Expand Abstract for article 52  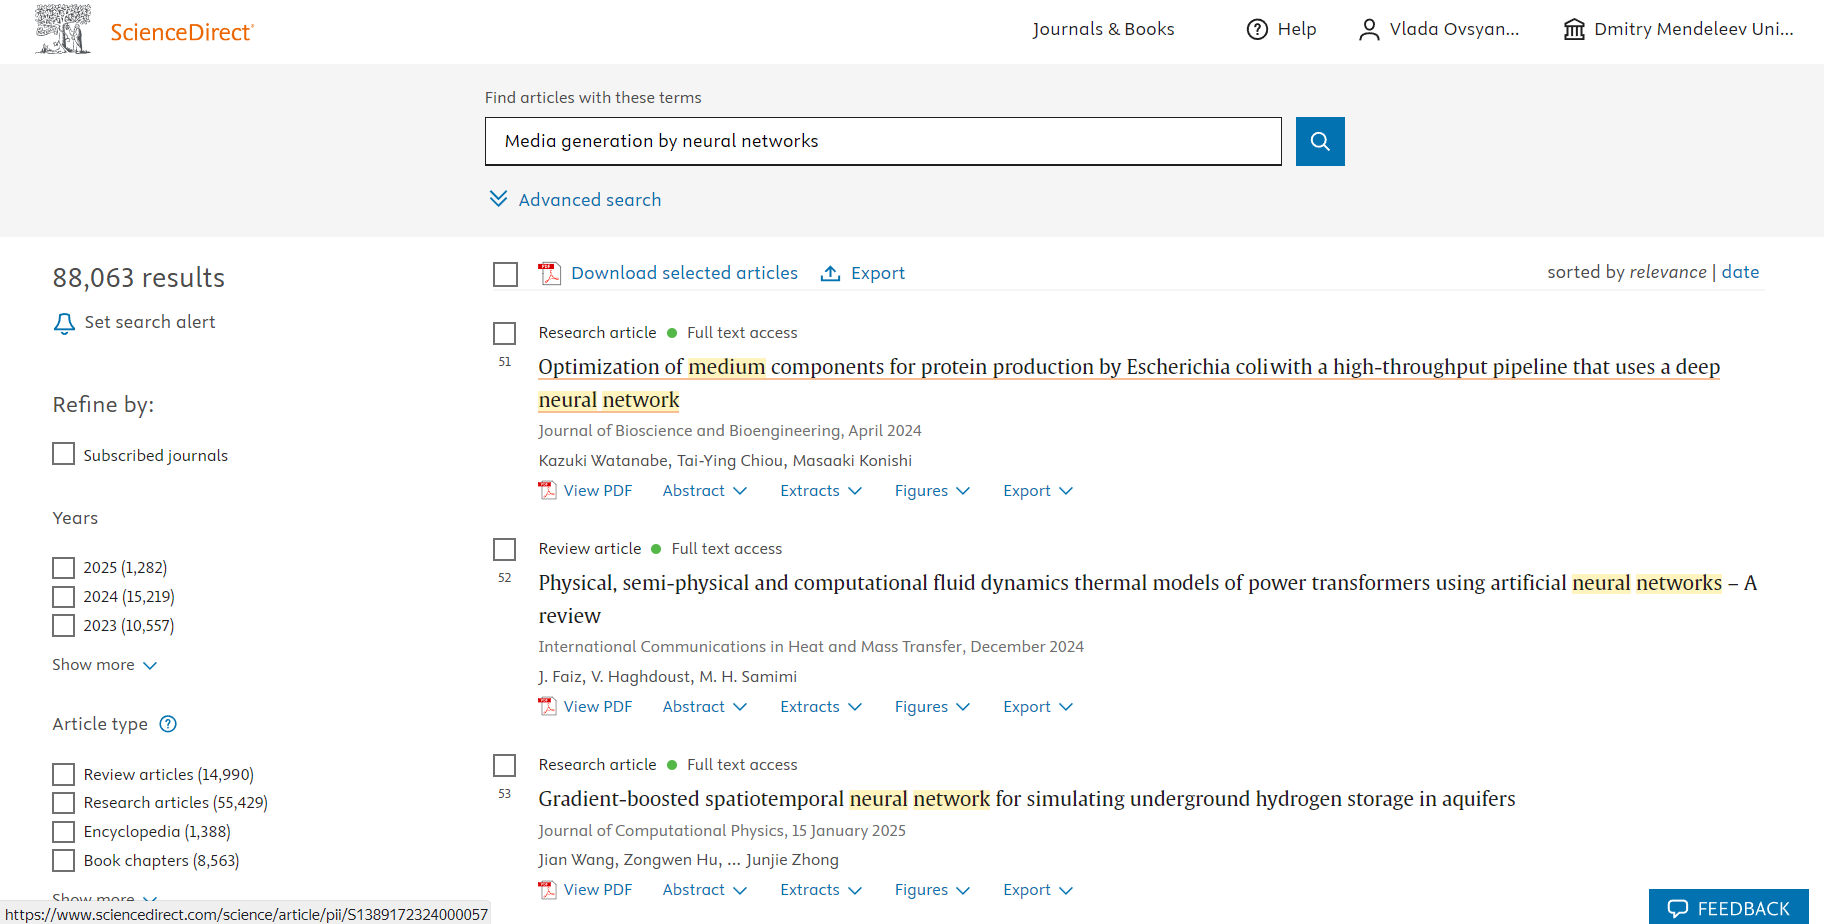click(x=704, y=706)
